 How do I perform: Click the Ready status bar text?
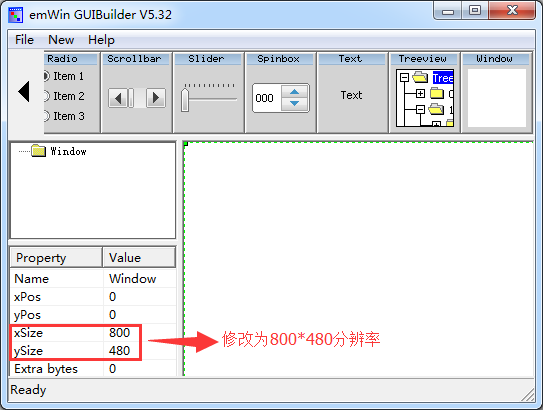28,390
